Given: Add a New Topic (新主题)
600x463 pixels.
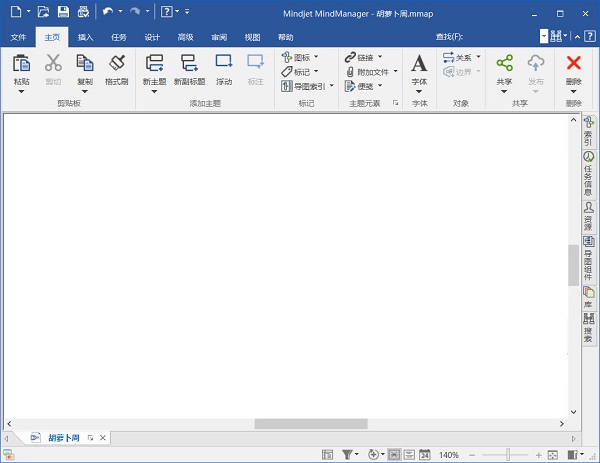Looking at the screenshot, I should (x=154, y=63).
